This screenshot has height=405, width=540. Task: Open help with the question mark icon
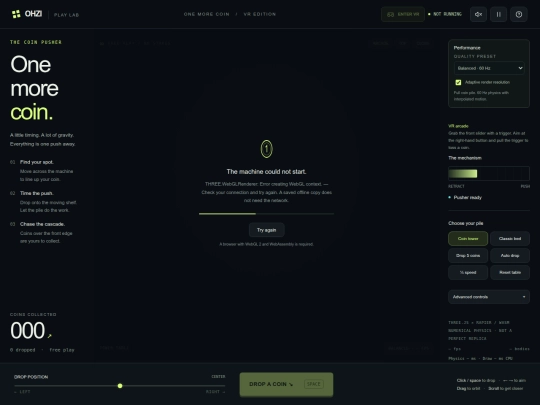pyautogui.click(x=519, y=14)
